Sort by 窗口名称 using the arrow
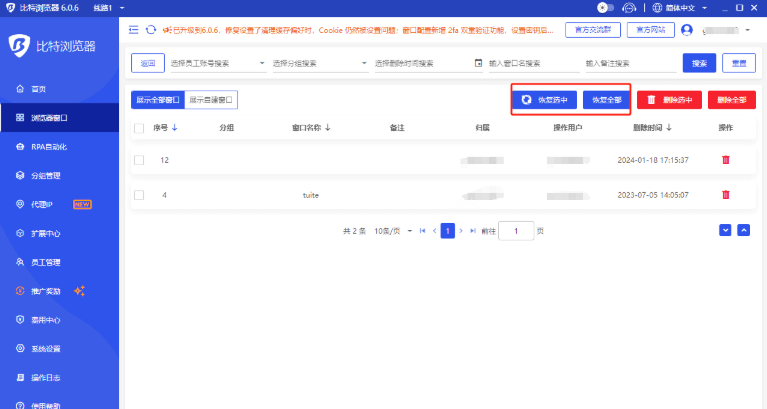This screenshot has width=767, height=409. [328, 128]
